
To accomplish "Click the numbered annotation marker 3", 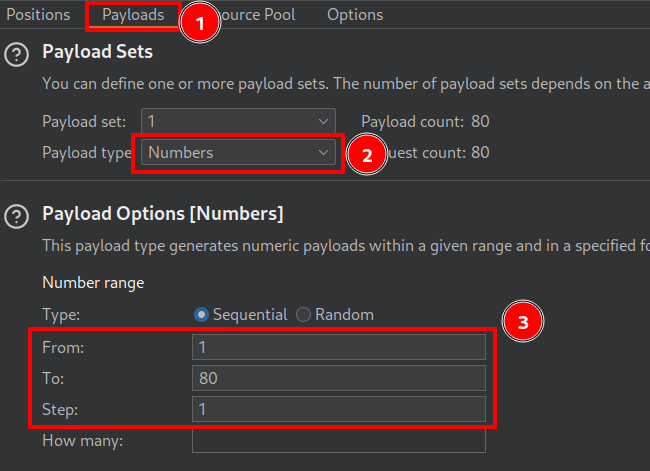I will click(x=521, y=323).
